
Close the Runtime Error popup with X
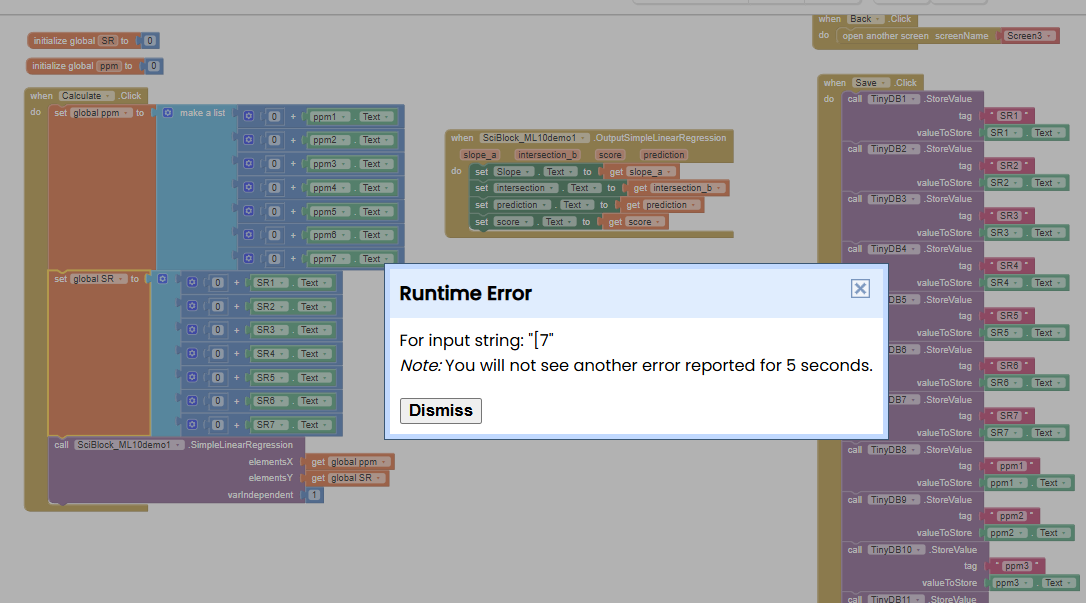[x=860, y=289]
